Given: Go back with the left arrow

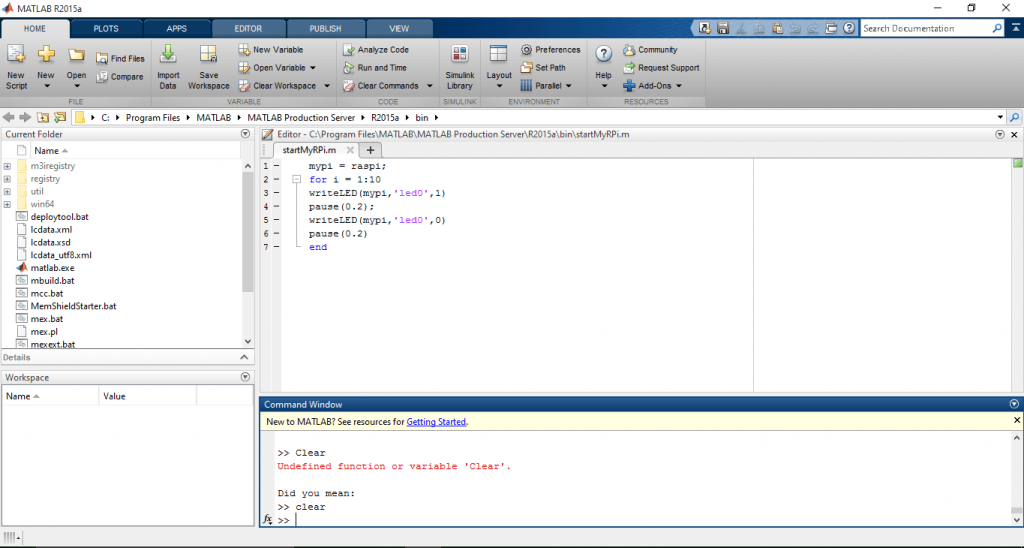Looking at the screenshot, I should point(8,118).
